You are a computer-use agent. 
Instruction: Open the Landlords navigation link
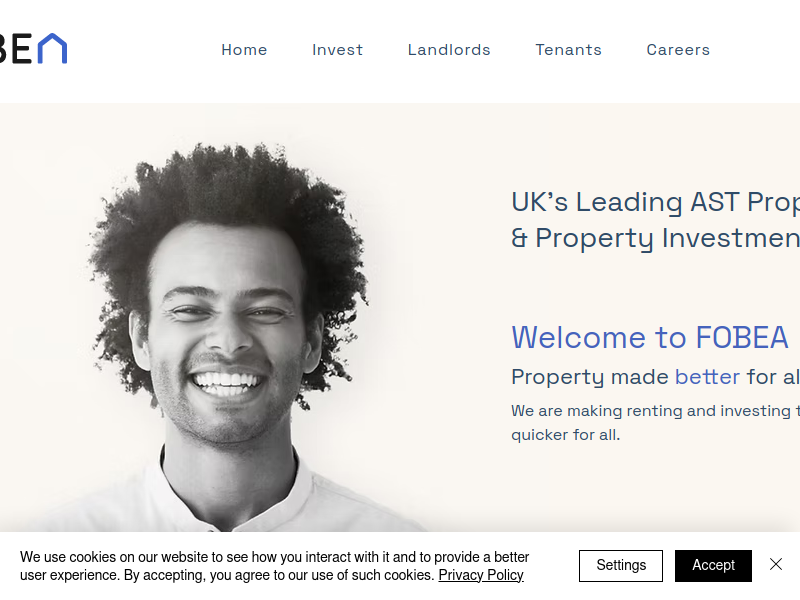coord(449,49)
